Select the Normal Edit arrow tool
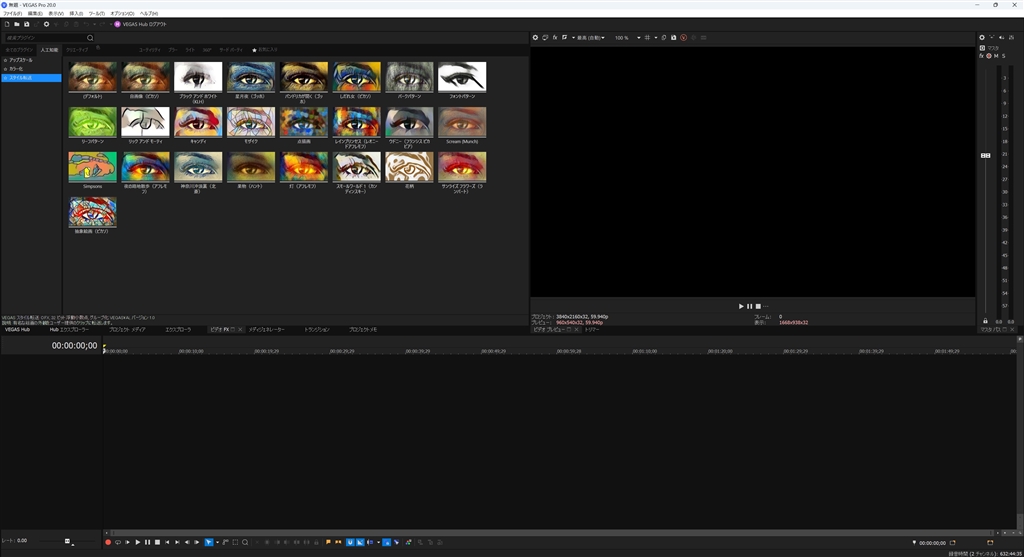This screenshot has width=1024, height=557. pos(209,542)
